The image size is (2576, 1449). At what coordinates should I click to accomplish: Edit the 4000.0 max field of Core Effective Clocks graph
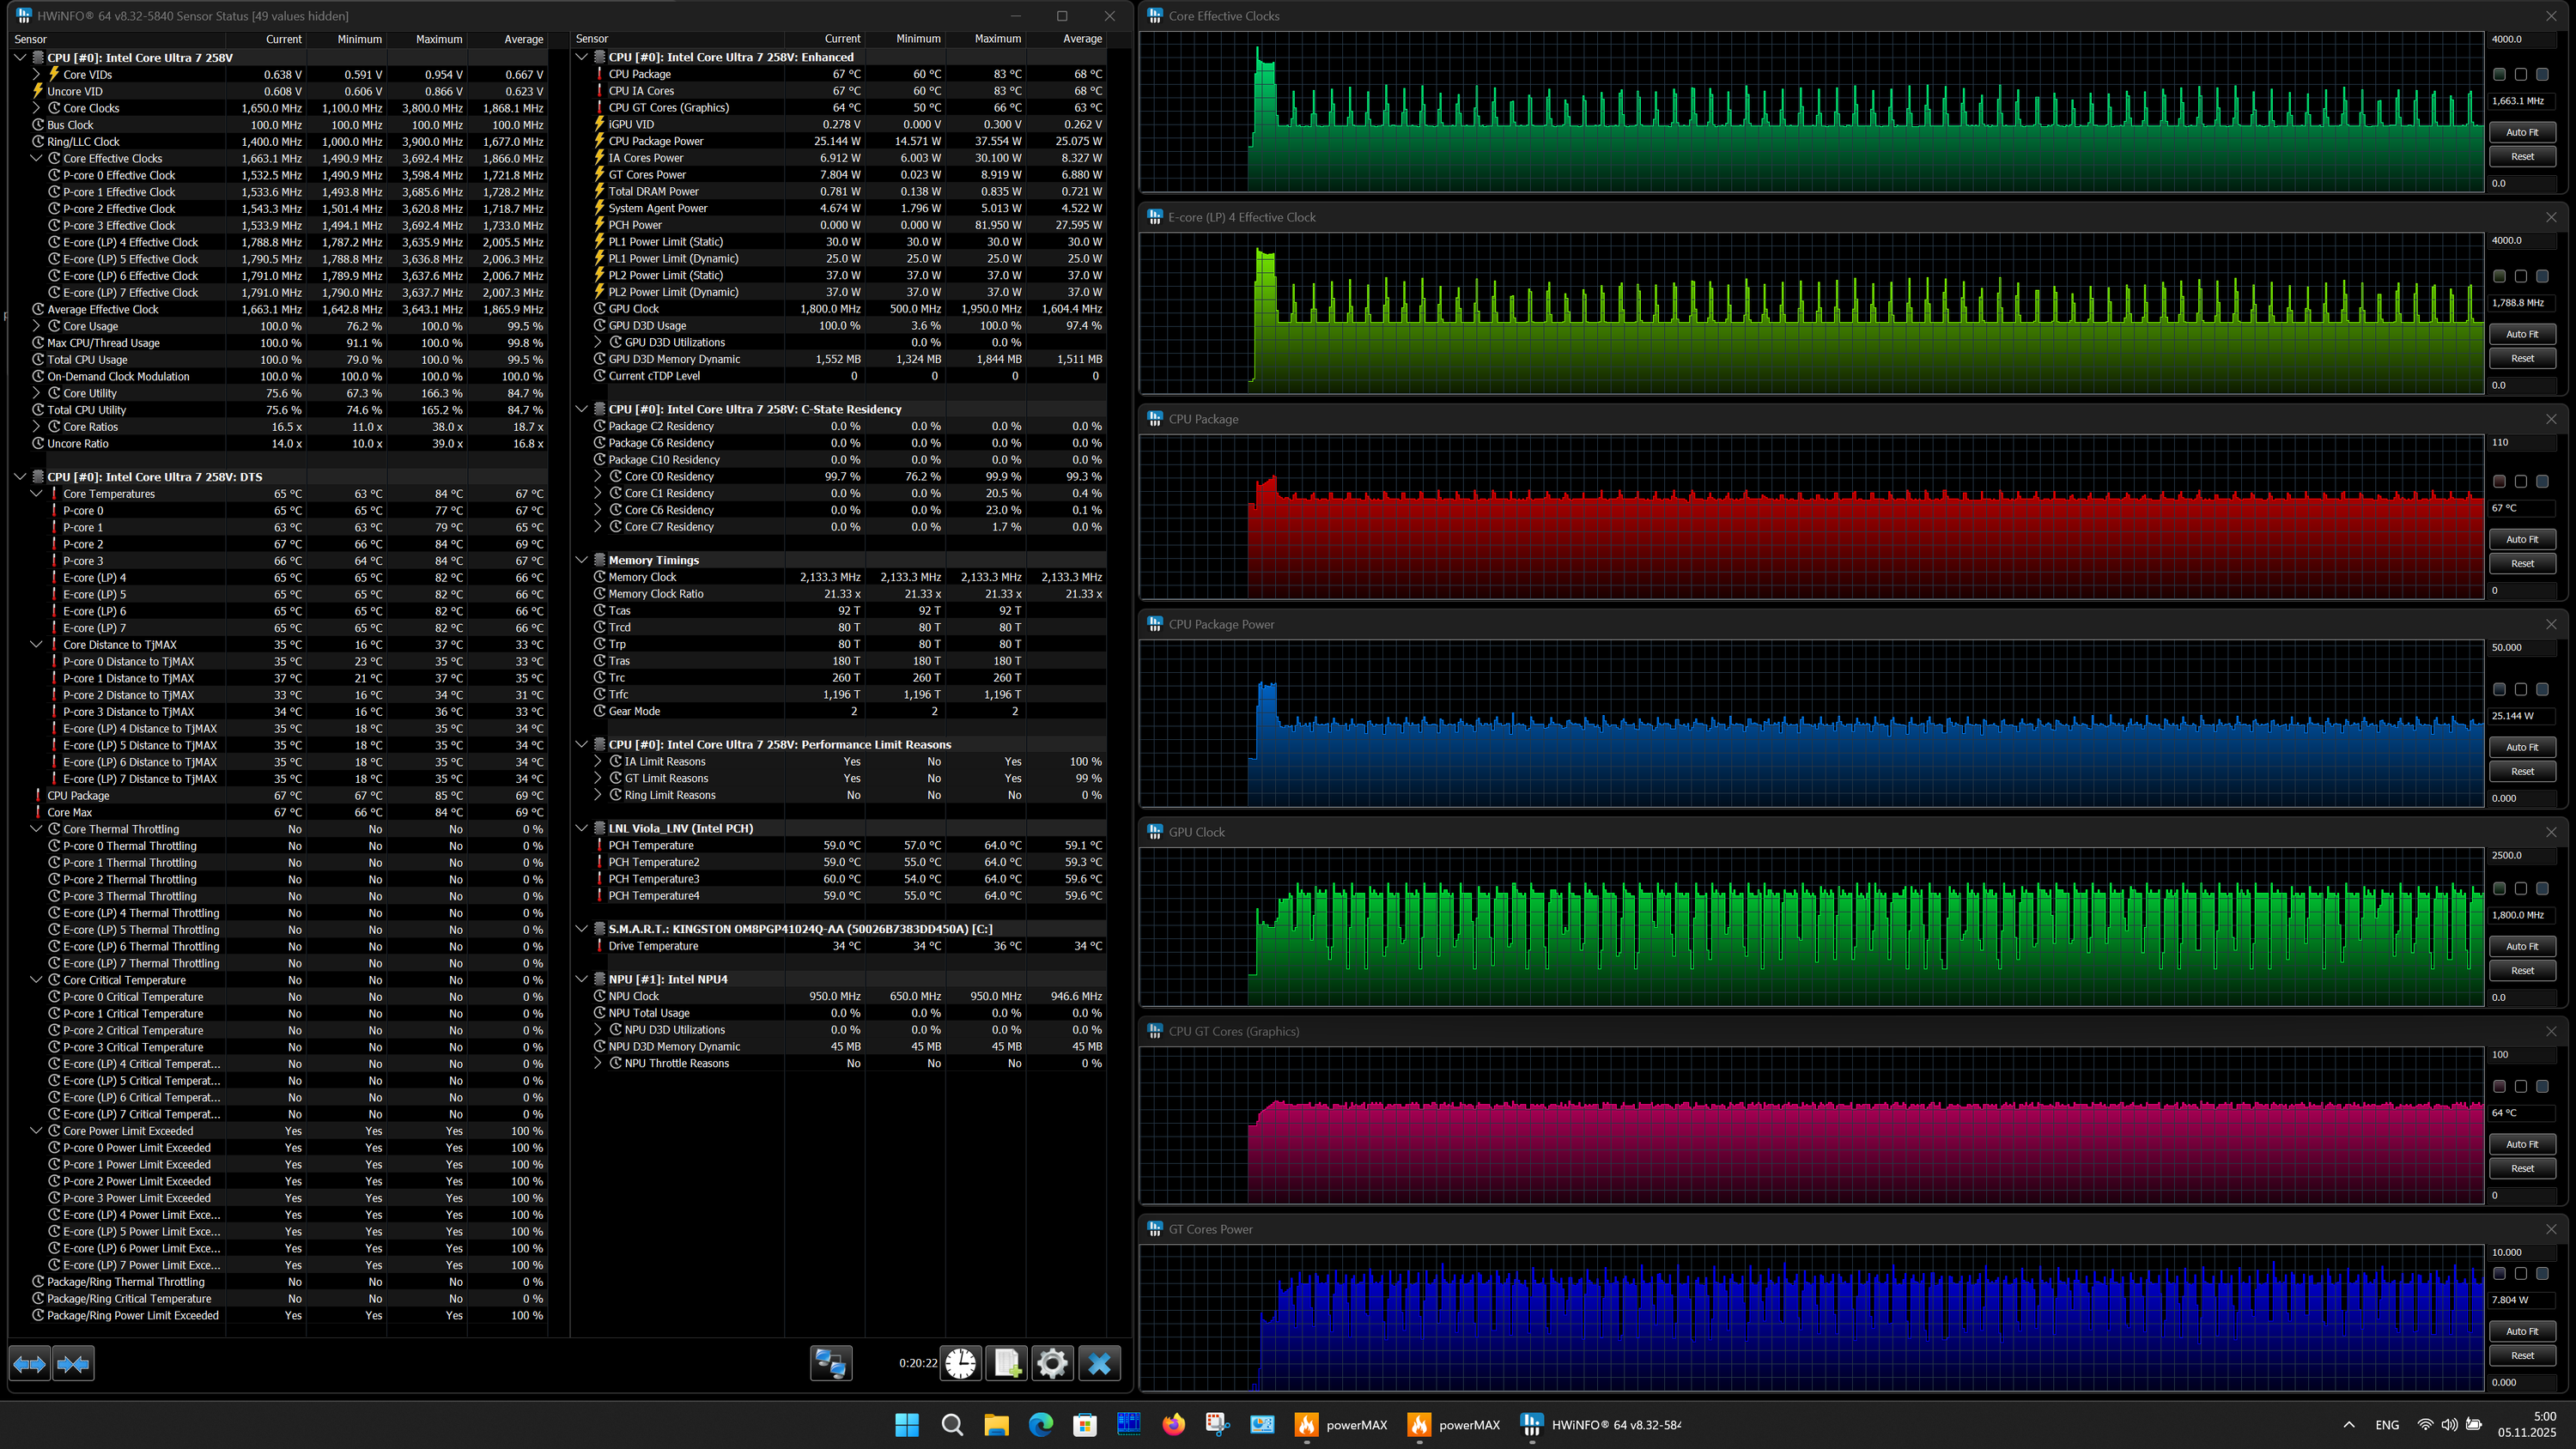2520,39
